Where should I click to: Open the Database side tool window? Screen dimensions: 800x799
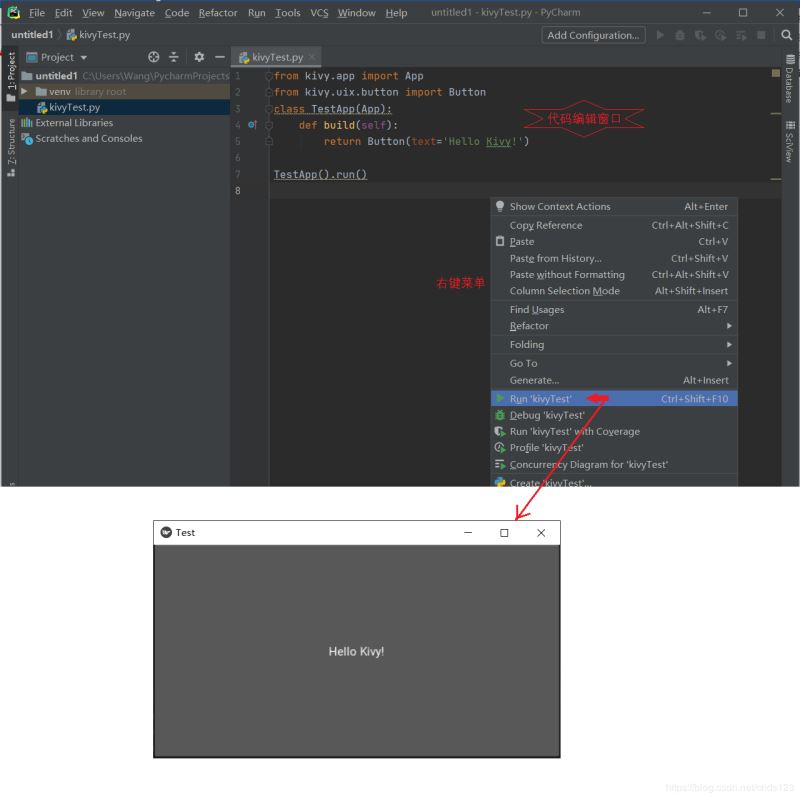790,78
